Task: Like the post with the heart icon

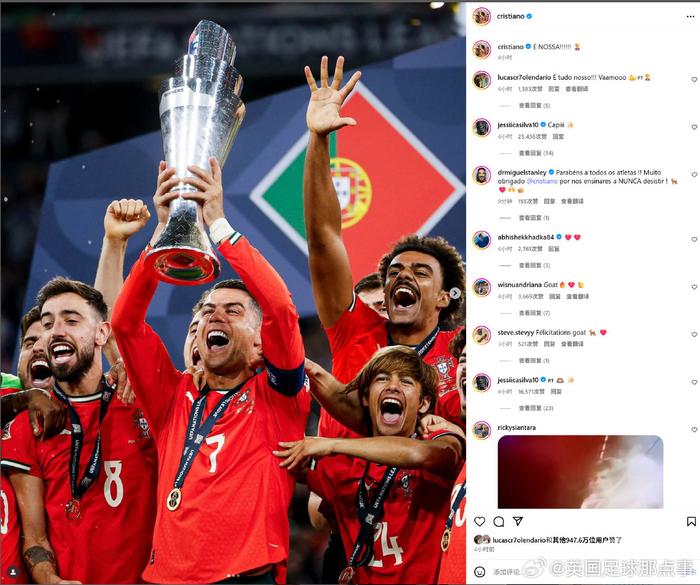Action: pos(479,521)
